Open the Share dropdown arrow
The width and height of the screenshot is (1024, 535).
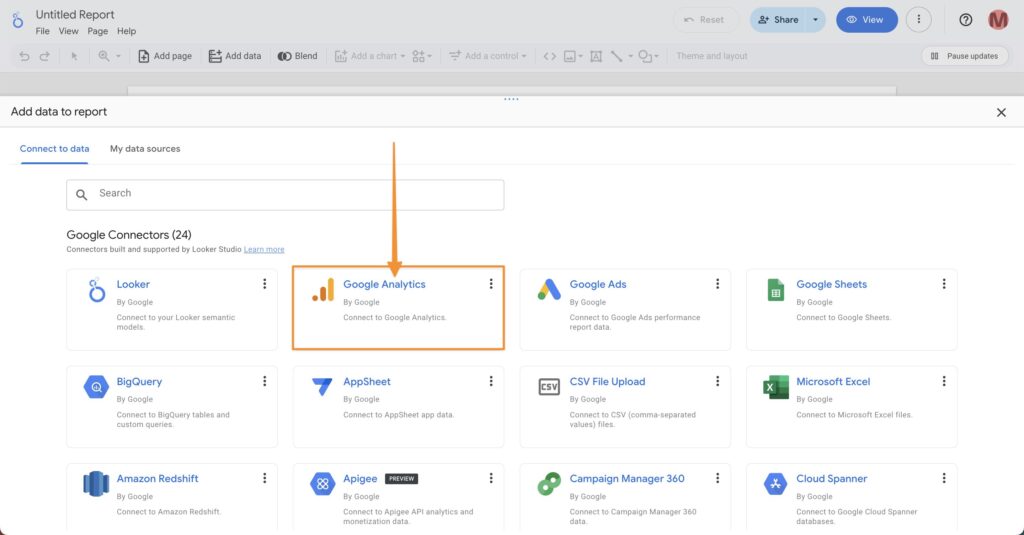(x=815, y=20)
